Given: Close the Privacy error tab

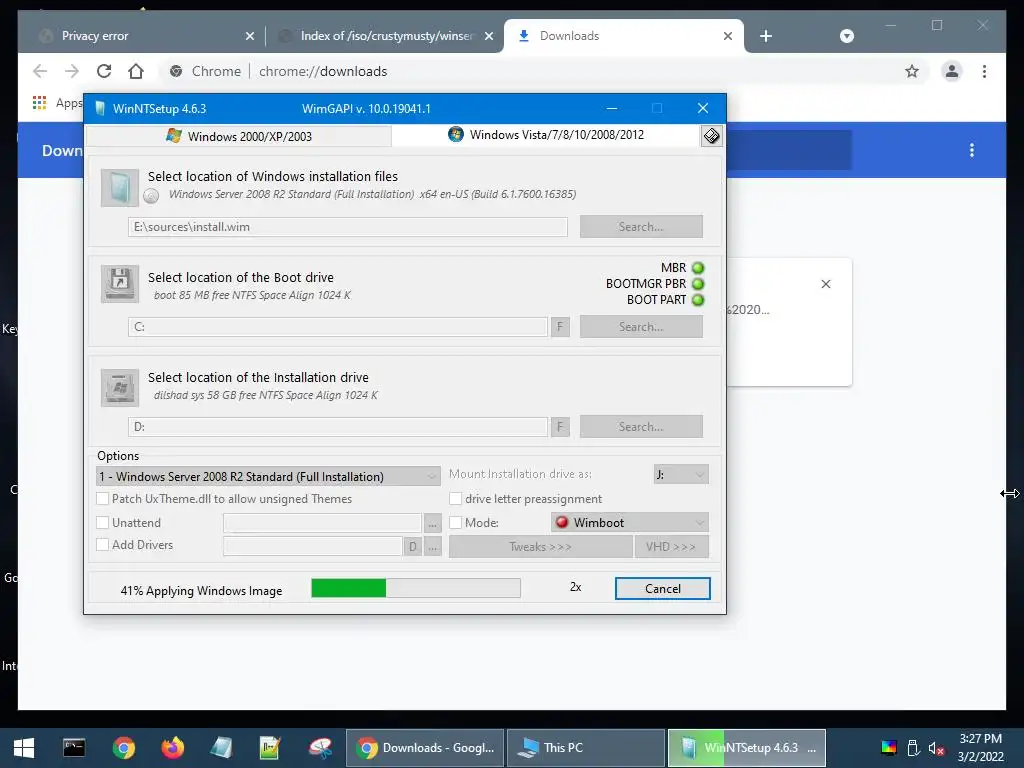Looking at the screenshot, I should [249, 36].
